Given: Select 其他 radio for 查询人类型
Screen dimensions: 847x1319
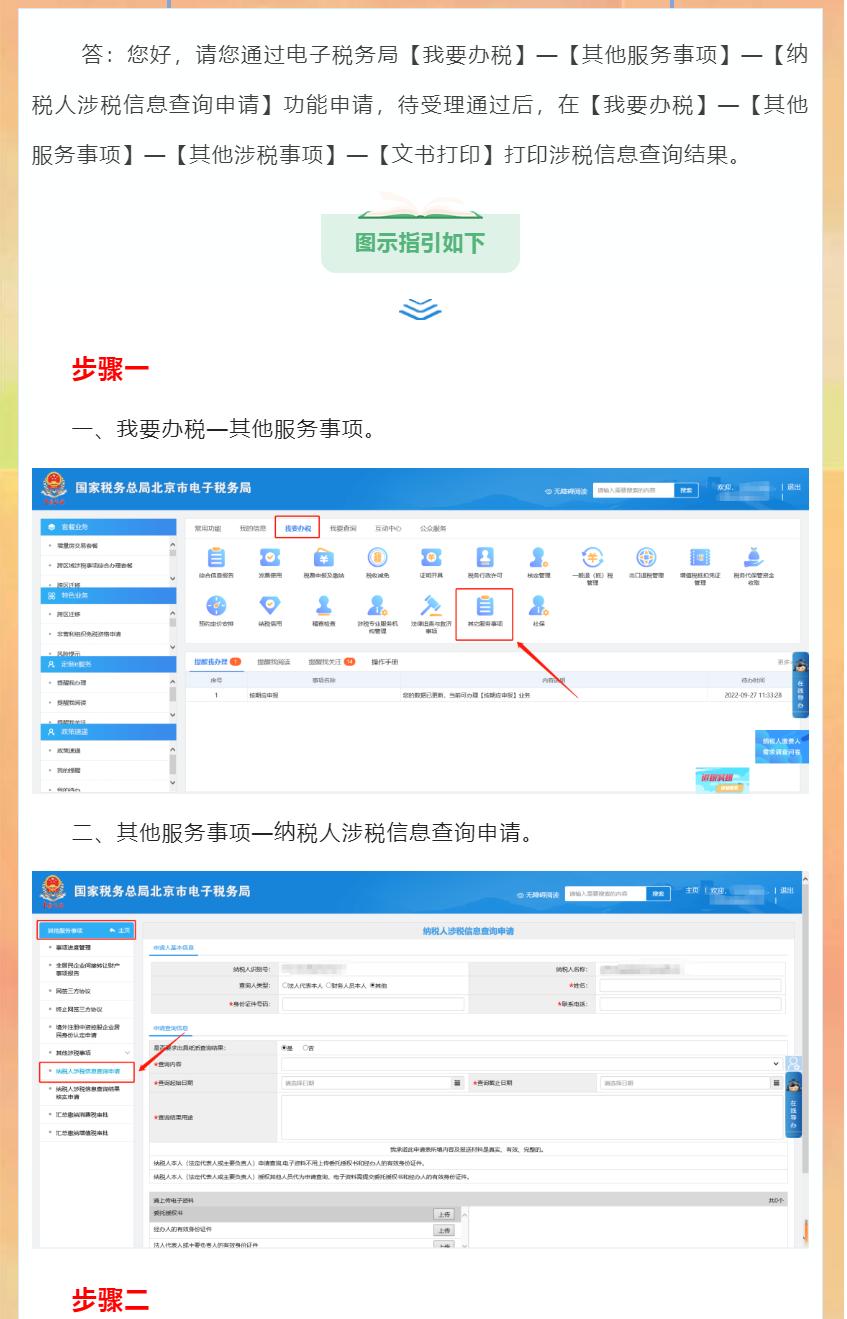Looking at the screenshot, I should [x=371, y=984].
